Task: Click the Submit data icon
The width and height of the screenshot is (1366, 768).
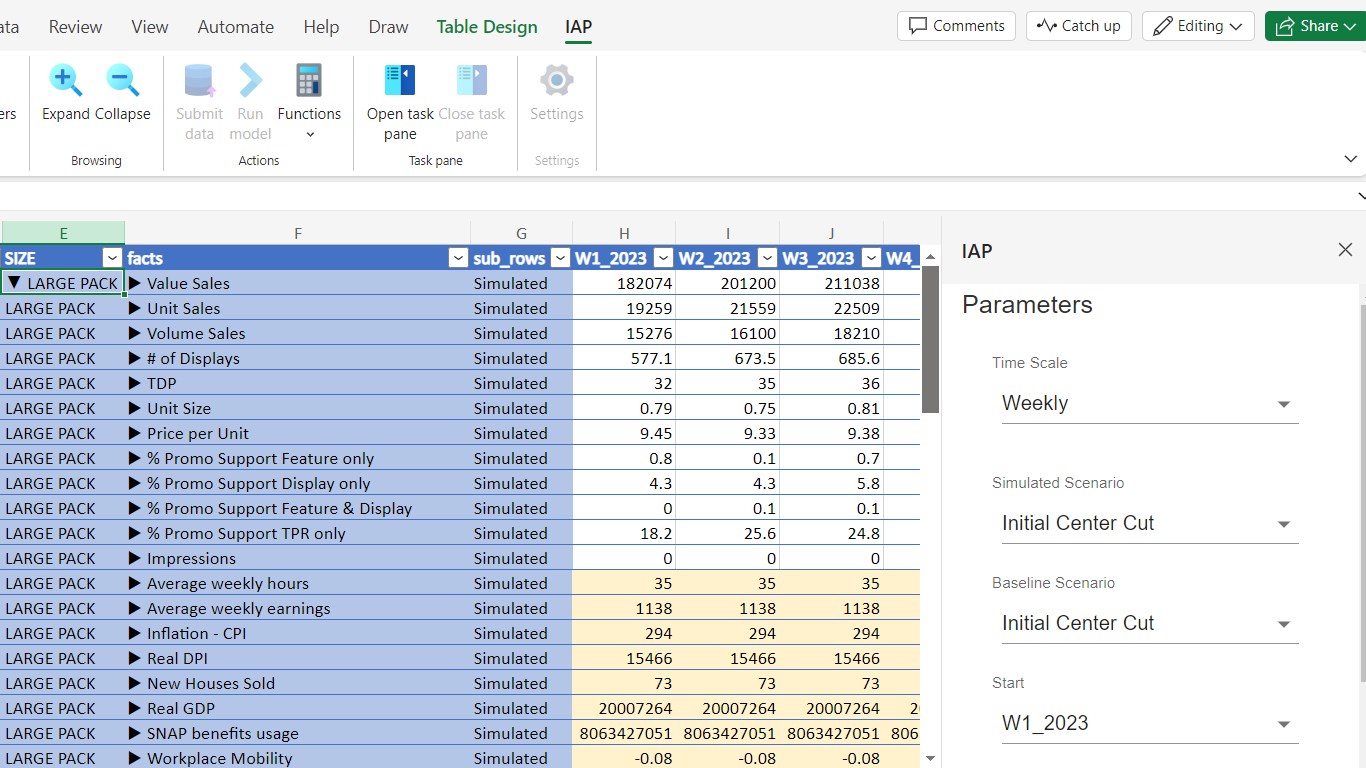Action: 199,81
